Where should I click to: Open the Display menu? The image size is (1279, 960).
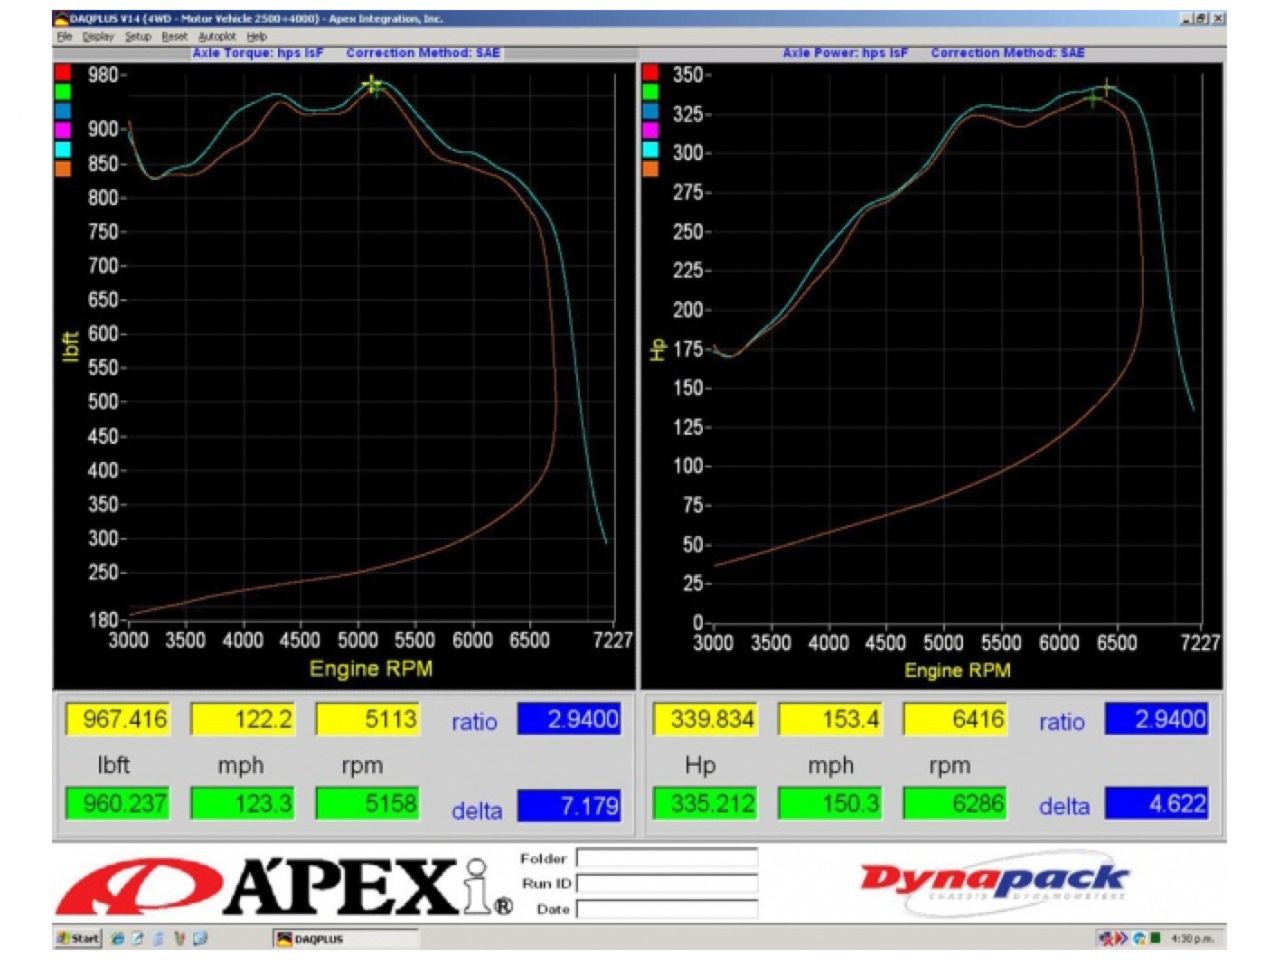tap(98, 36)
